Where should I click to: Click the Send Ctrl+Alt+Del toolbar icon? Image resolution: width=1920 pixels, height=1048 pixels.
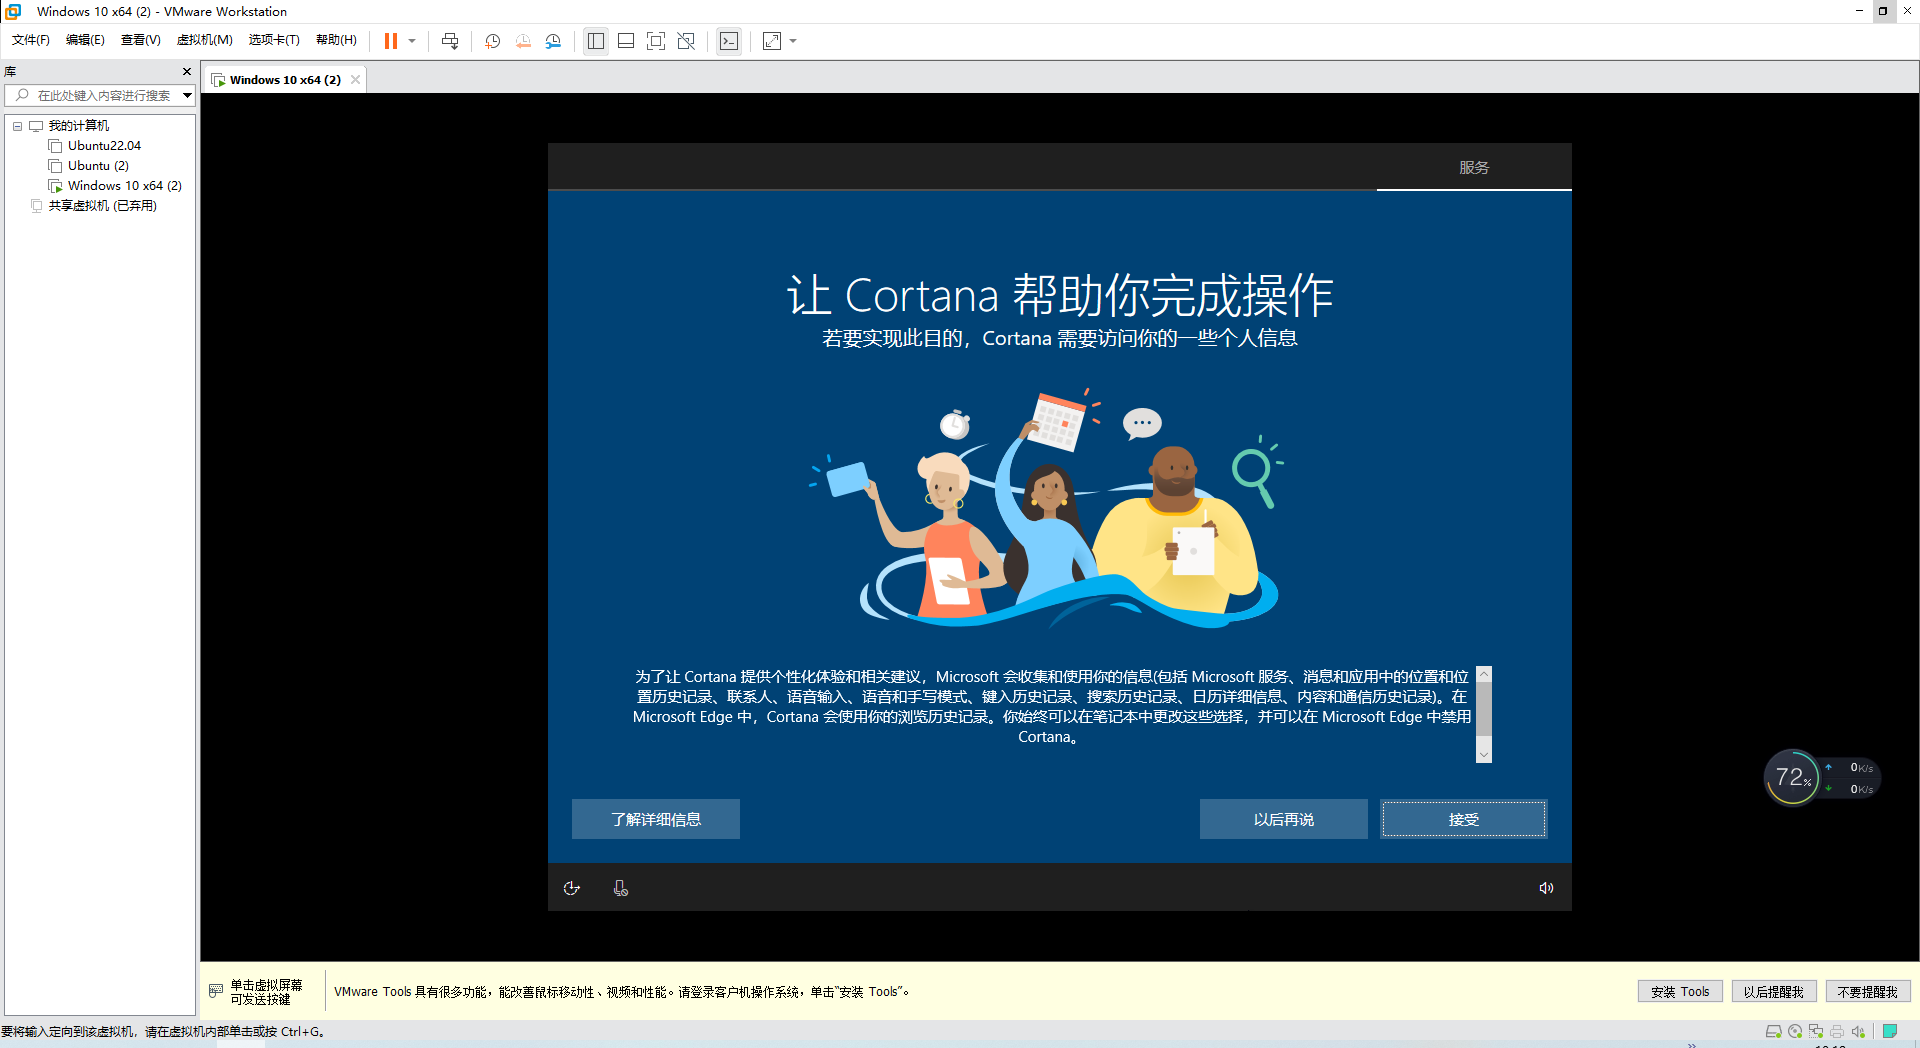(x=450, y=41)
